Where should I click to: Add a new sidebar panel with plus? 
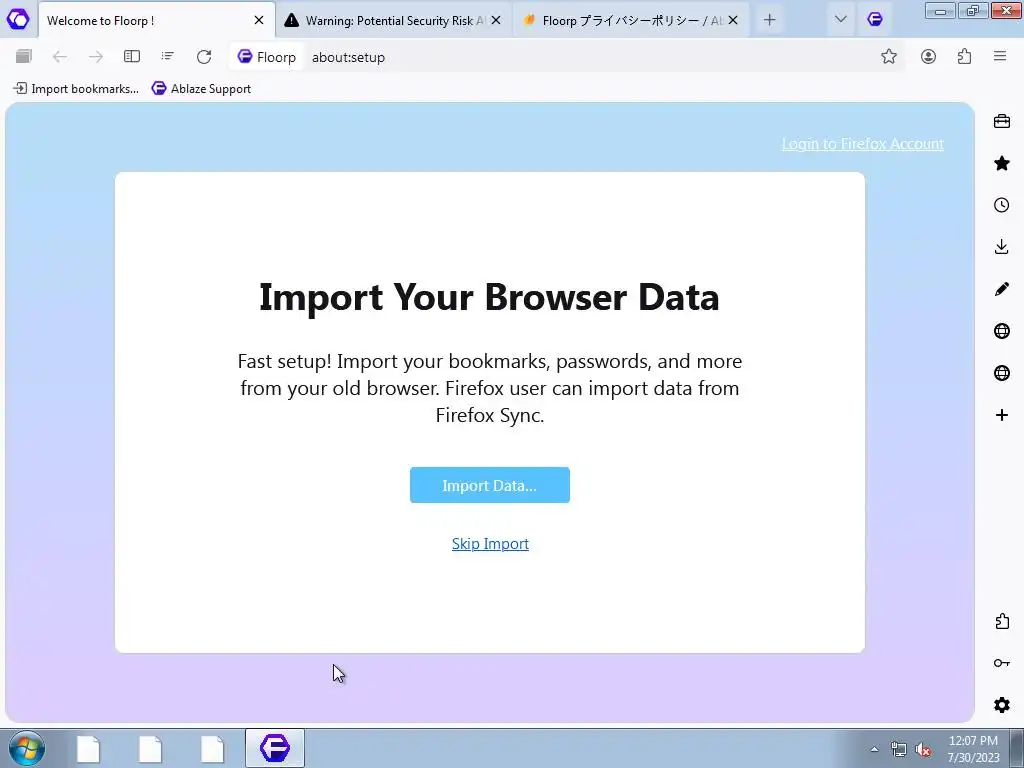(x=1002, y=415)
